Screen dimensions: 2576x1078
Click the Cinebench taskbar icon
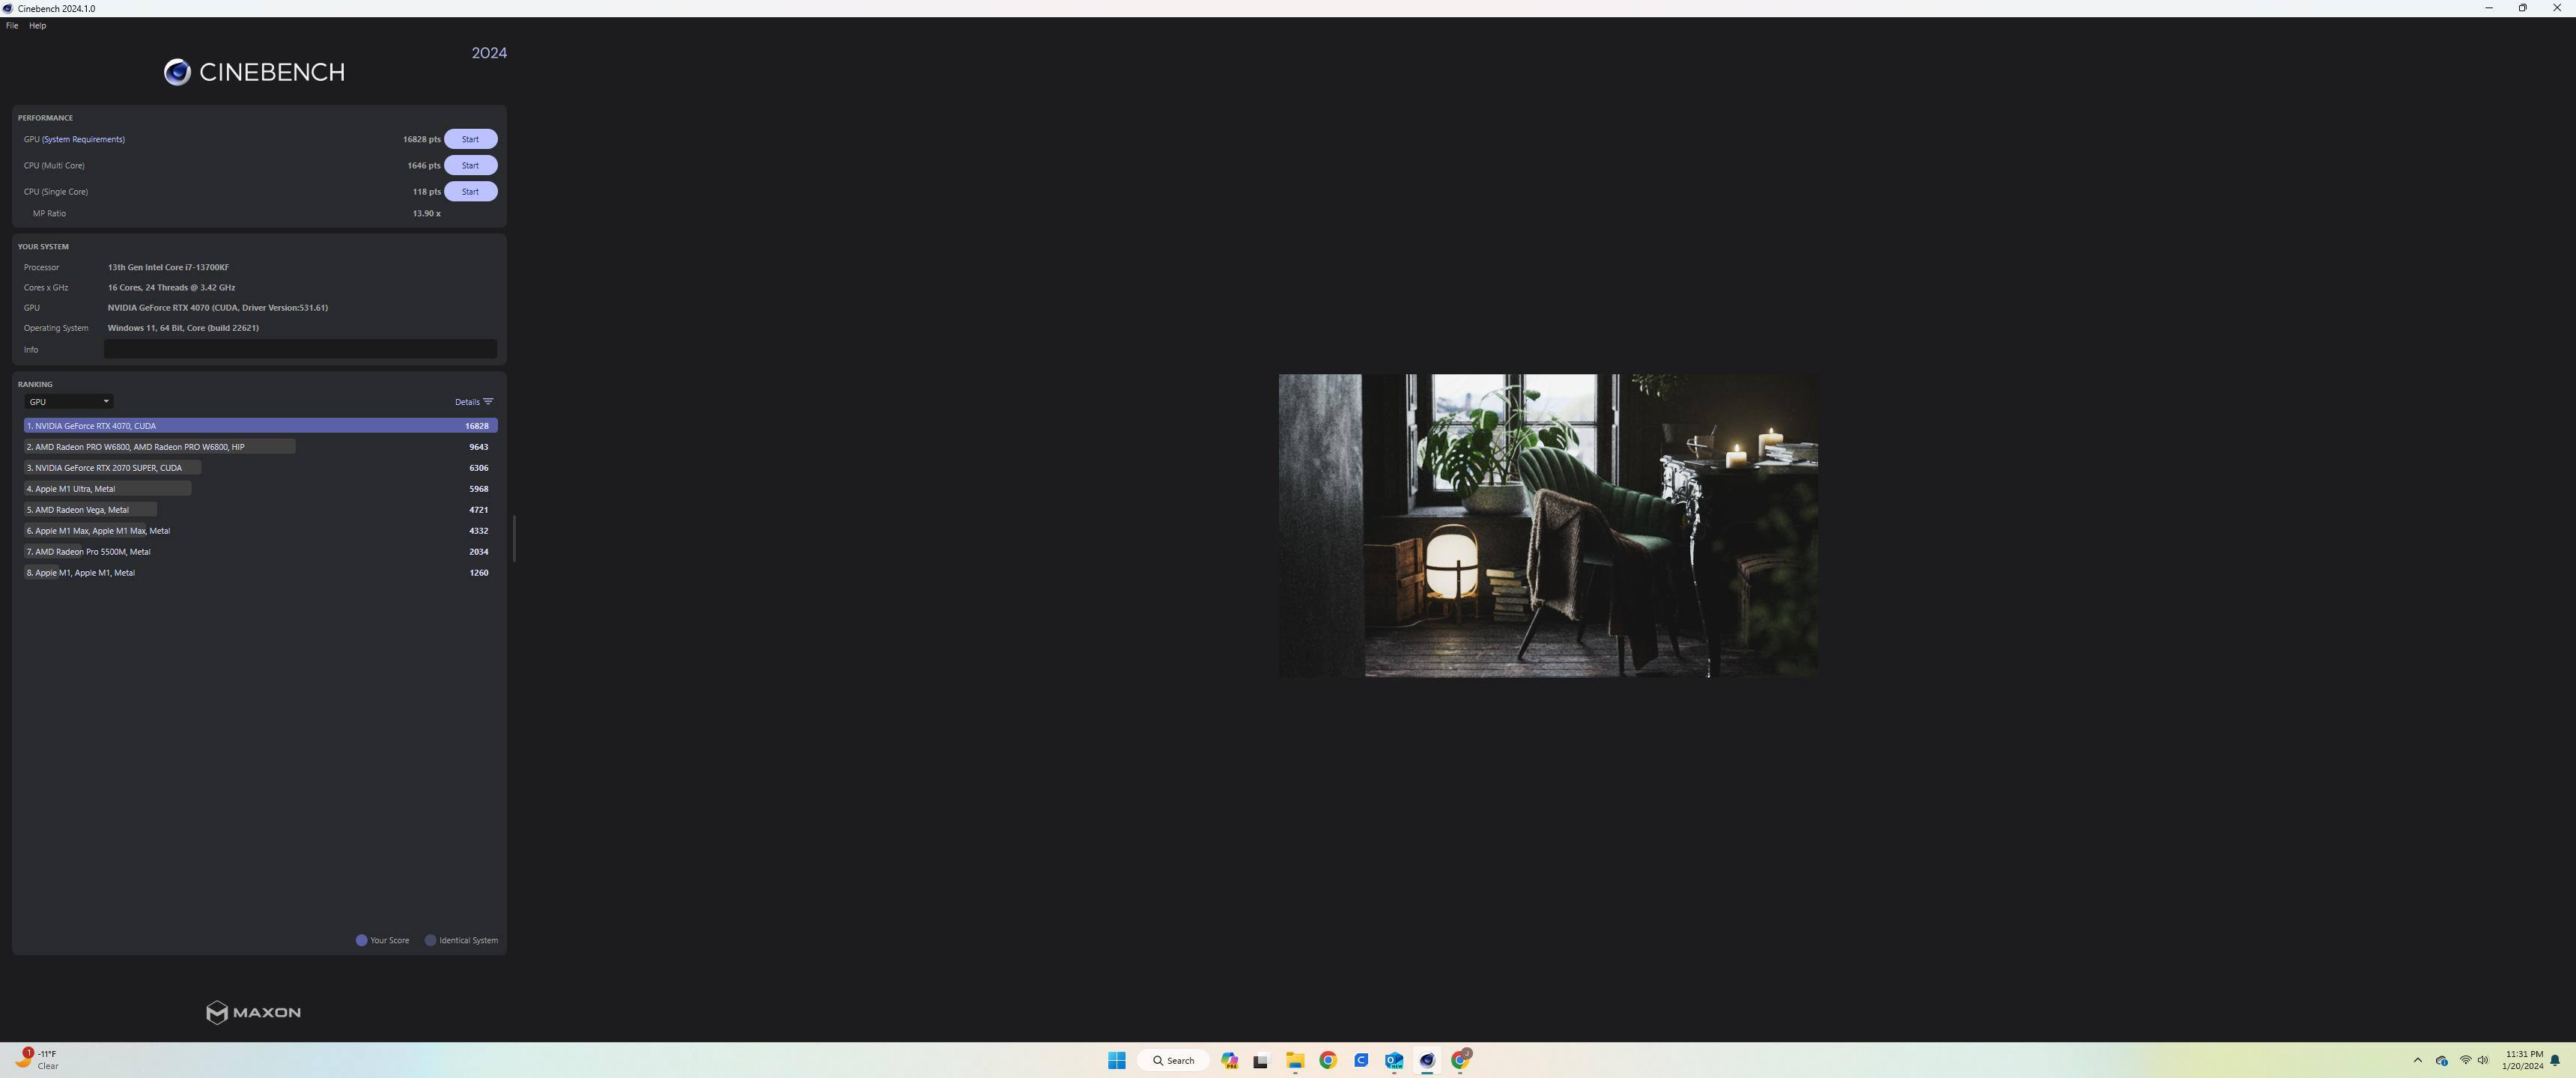(1427, 1060)
